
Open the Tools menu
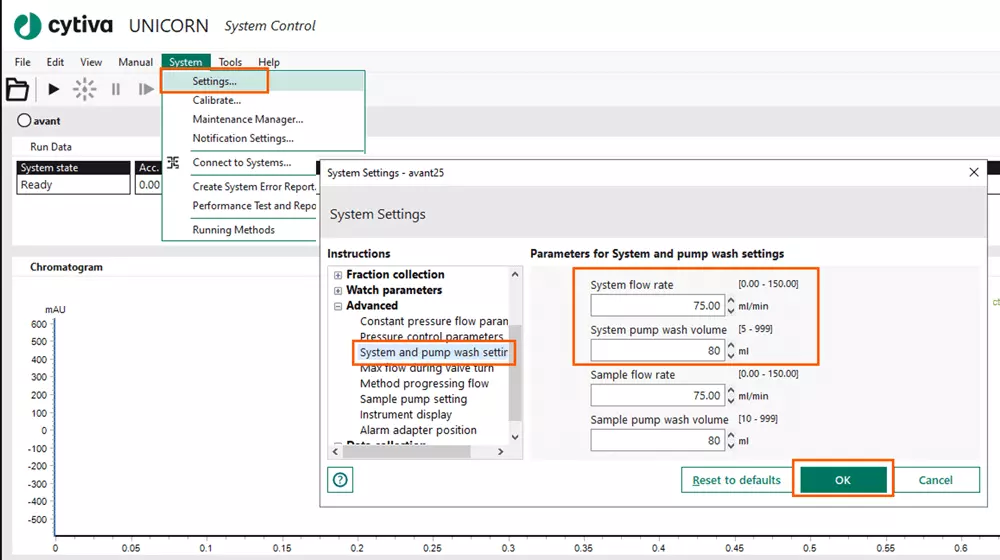tap(230, 62)
